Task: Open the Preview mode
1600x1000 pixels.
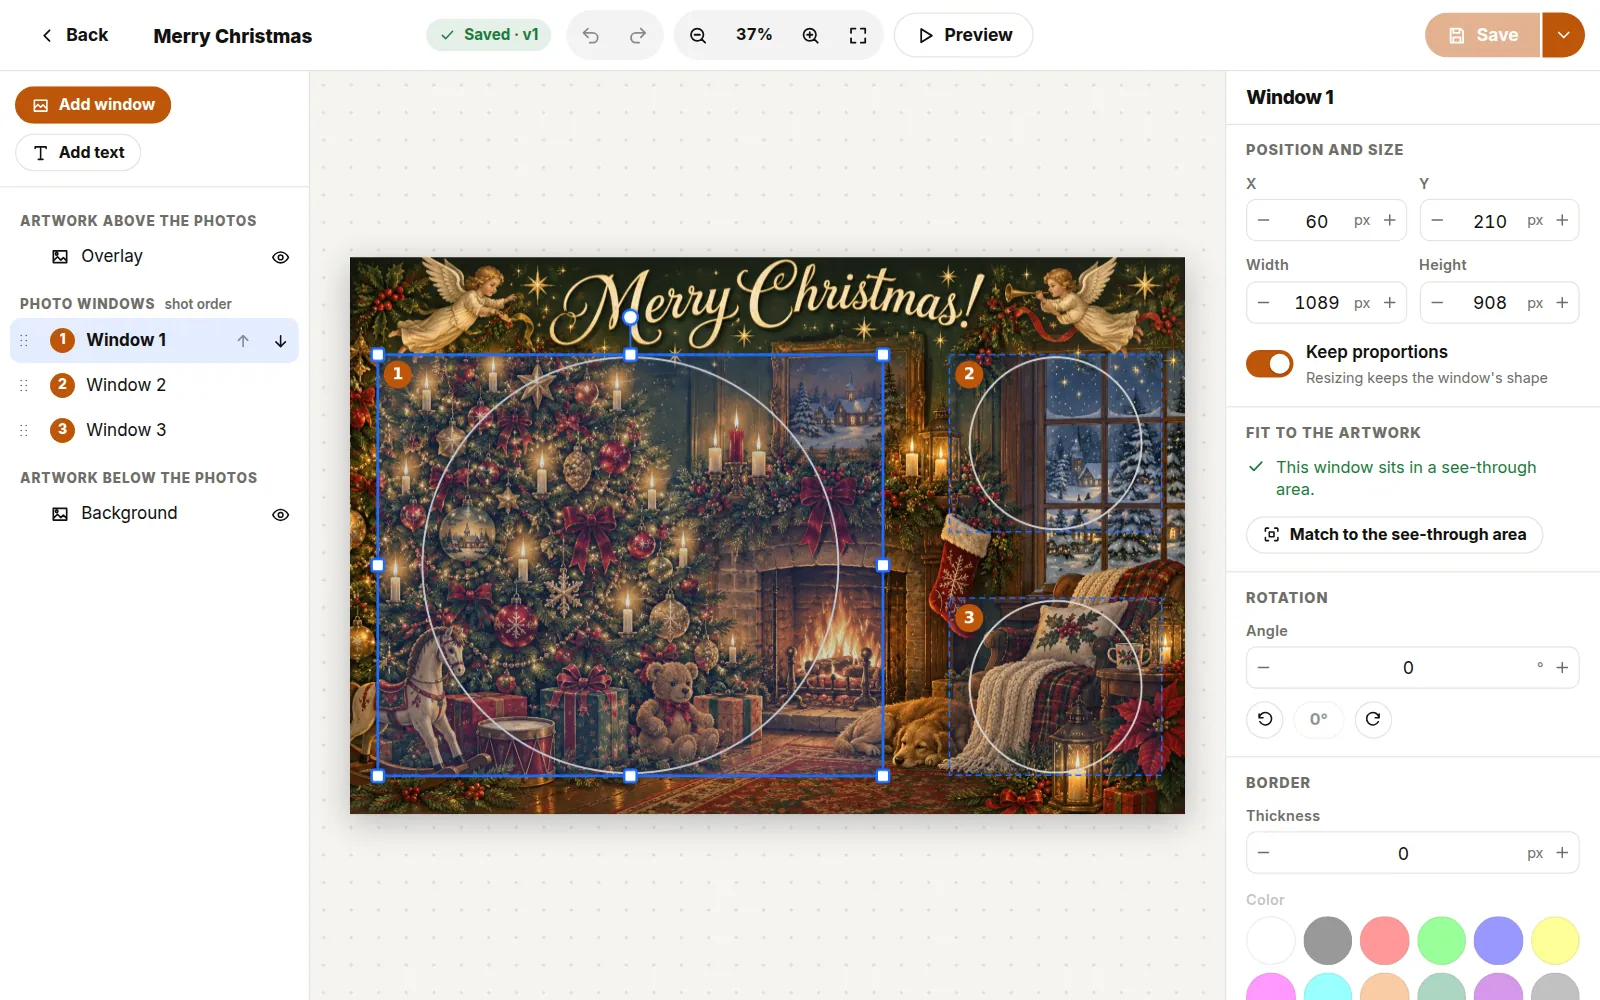Action: [963, 35]
